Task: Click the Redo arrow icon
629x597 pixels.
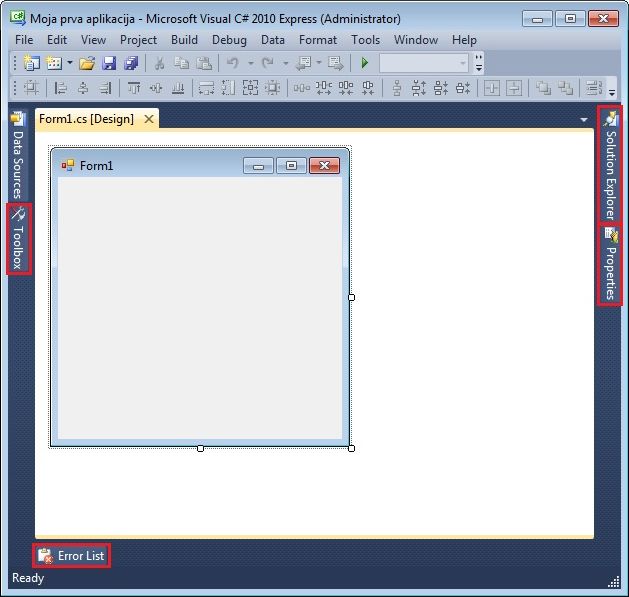Action: [x=268, y=63]
